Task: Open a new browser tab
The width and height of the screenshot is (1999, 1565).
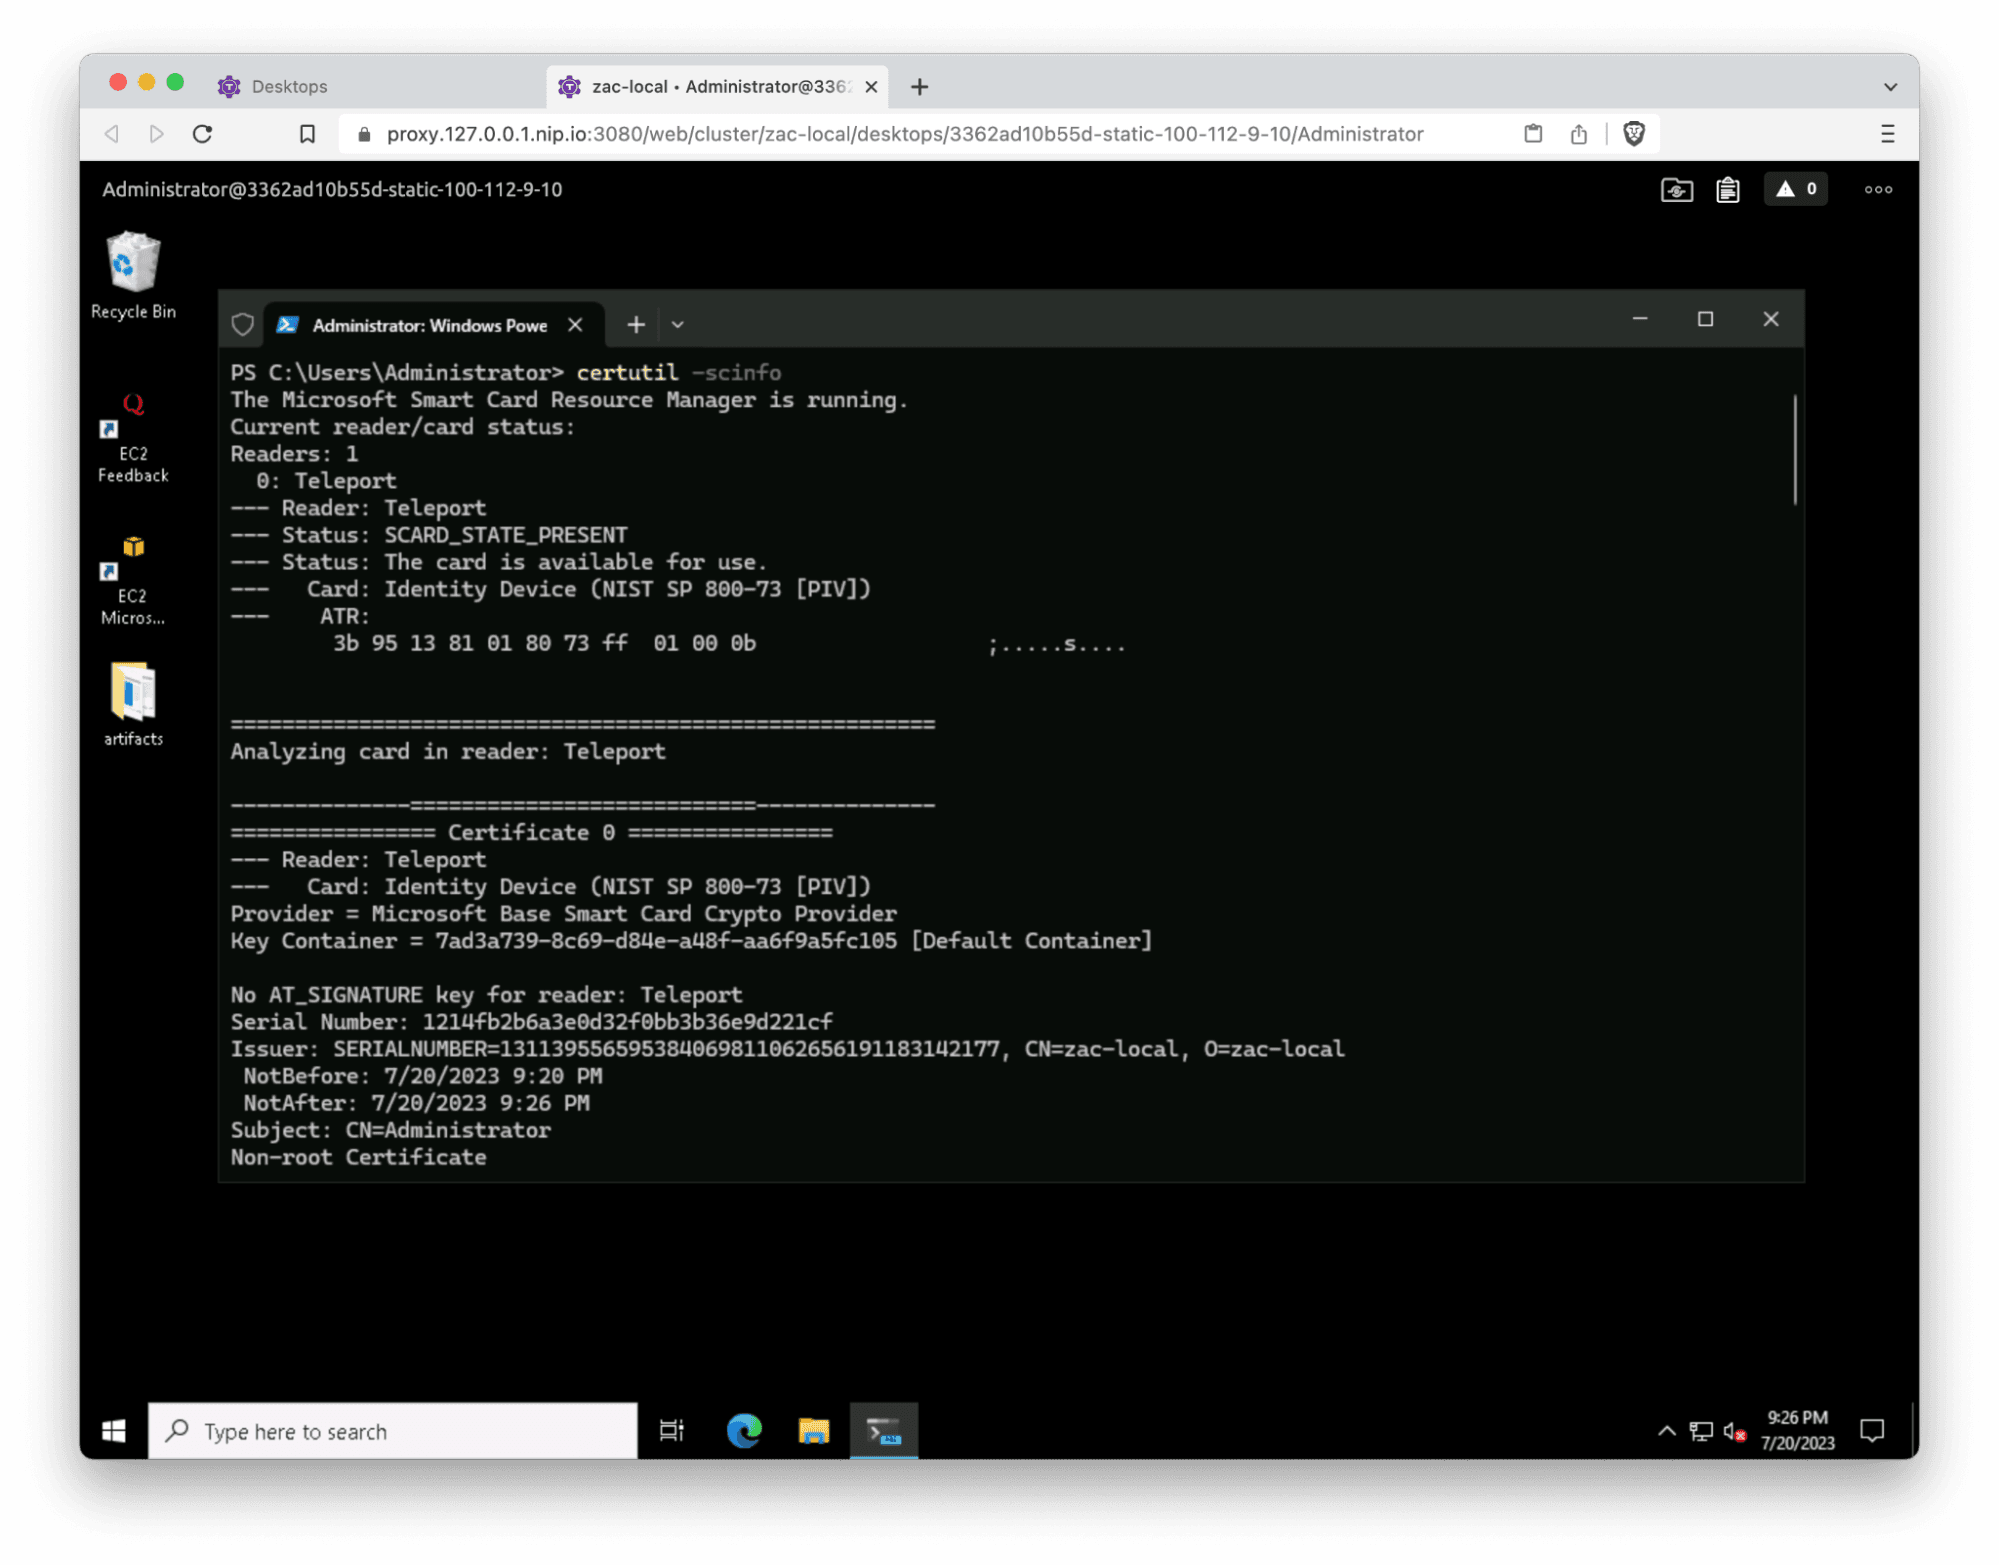Action: (x=919, y=87)
